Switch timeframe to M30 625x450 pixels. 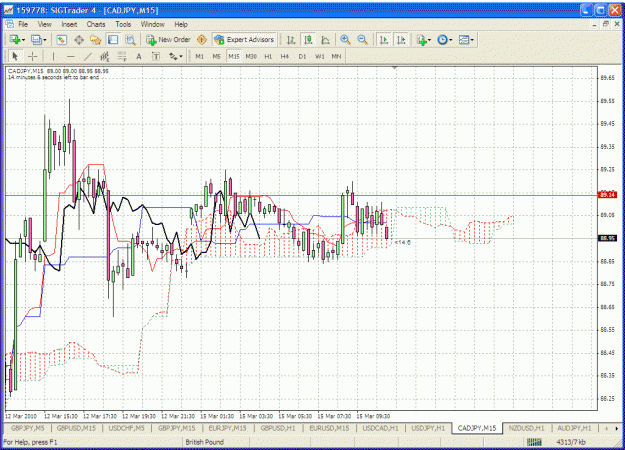point(251,57)
